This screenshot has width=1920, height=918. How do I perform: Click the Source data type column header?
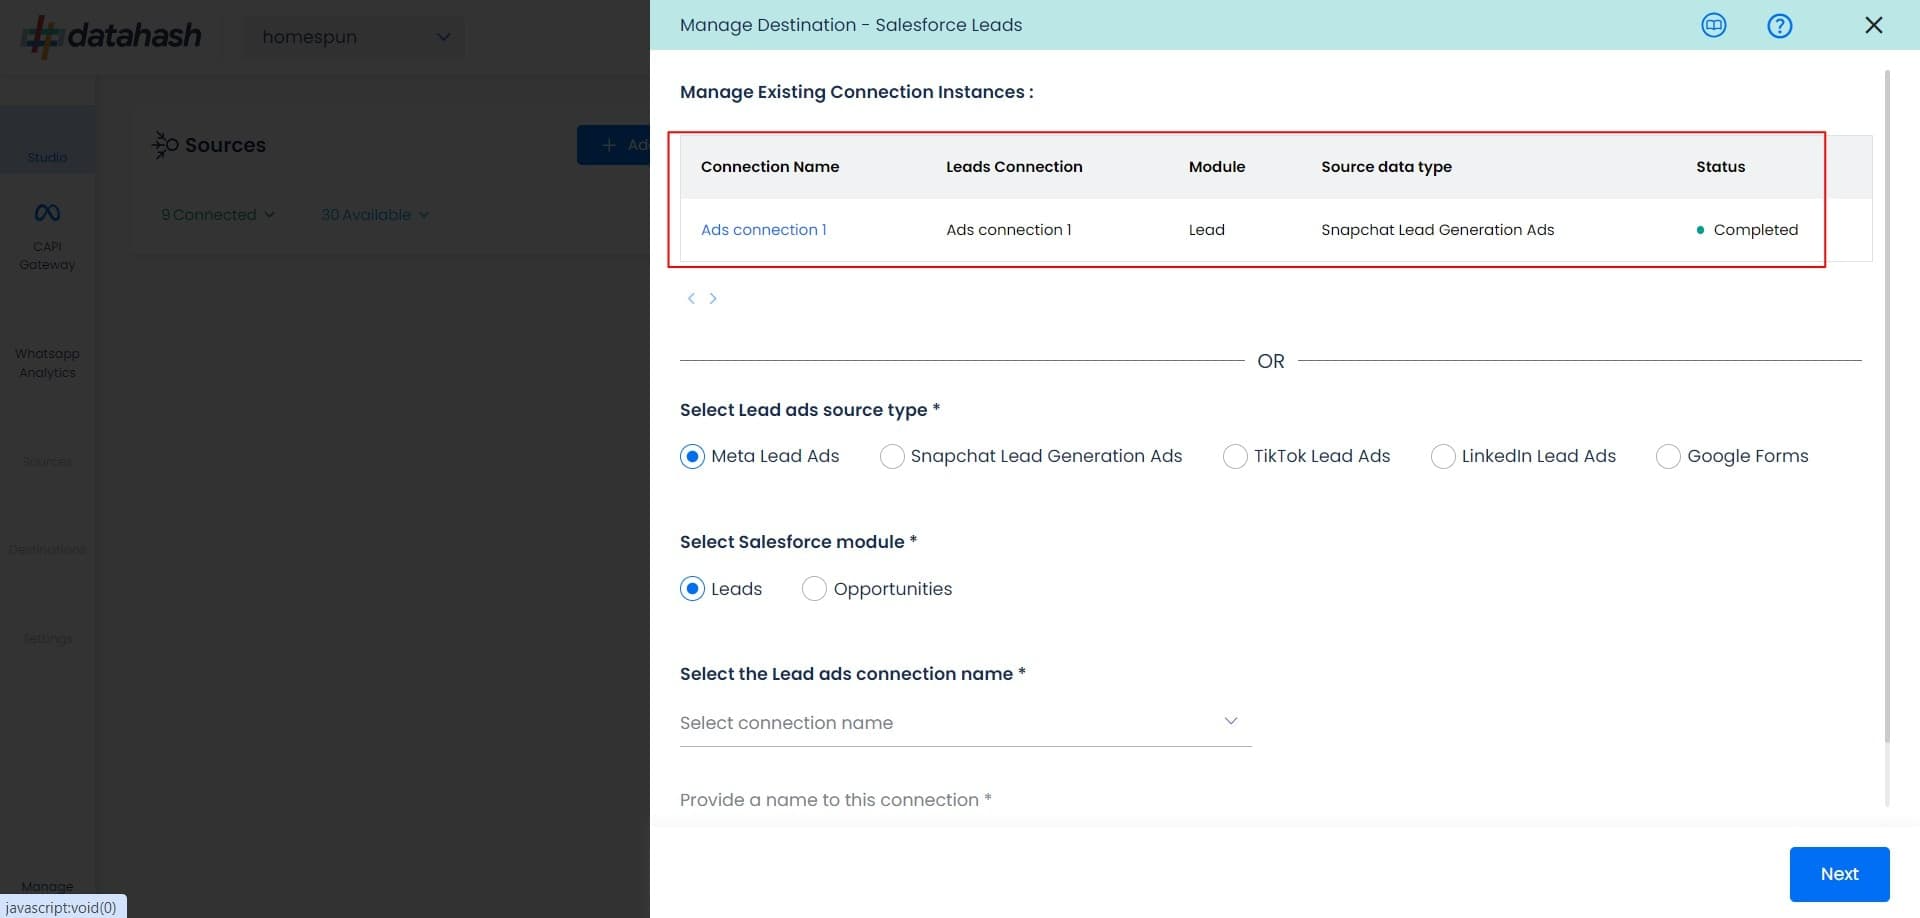(x=1386, y=167)
